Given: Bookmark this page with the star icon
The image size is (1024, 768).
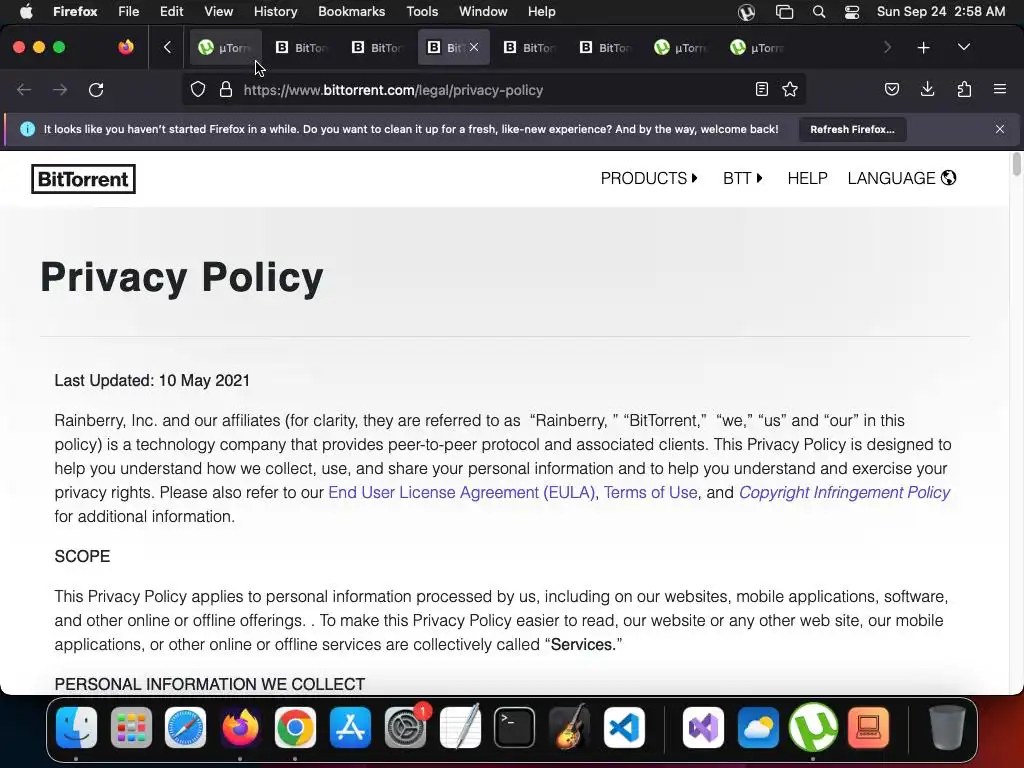Looking at the screenshot, I should (790, 89).
